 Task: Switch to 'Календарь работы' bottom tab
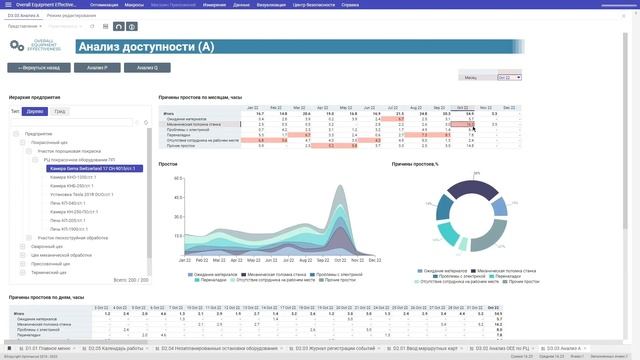tap(116, 349)
